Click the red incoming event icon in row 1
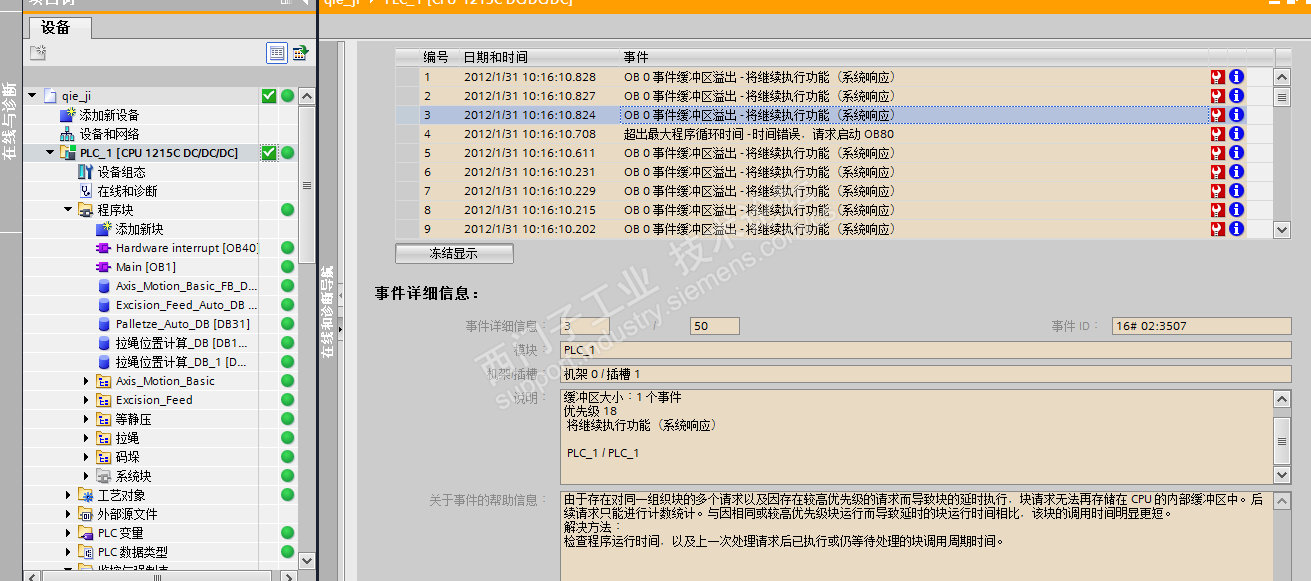Viewport: 1311px width, 581px height. [x=1217, y=77]
